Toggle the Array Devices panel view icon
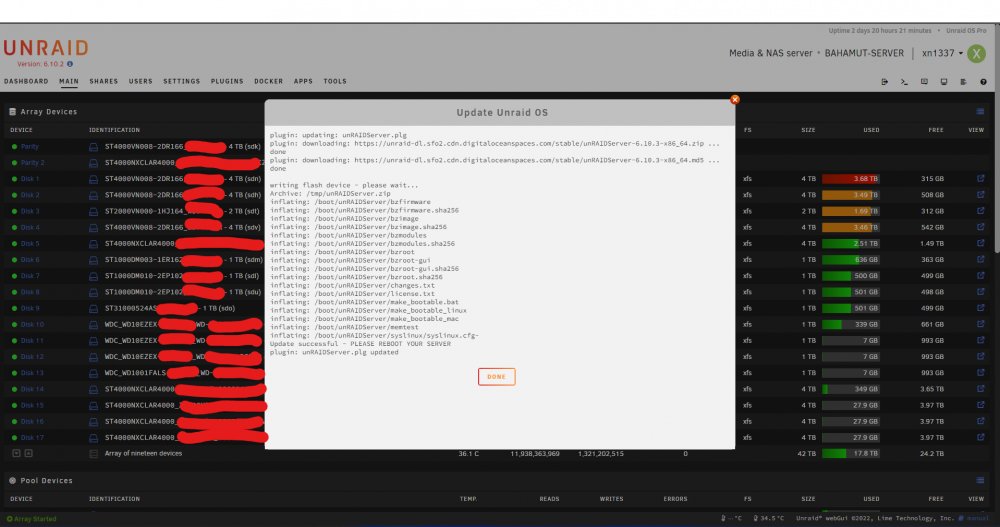 [x=980, y=112]
